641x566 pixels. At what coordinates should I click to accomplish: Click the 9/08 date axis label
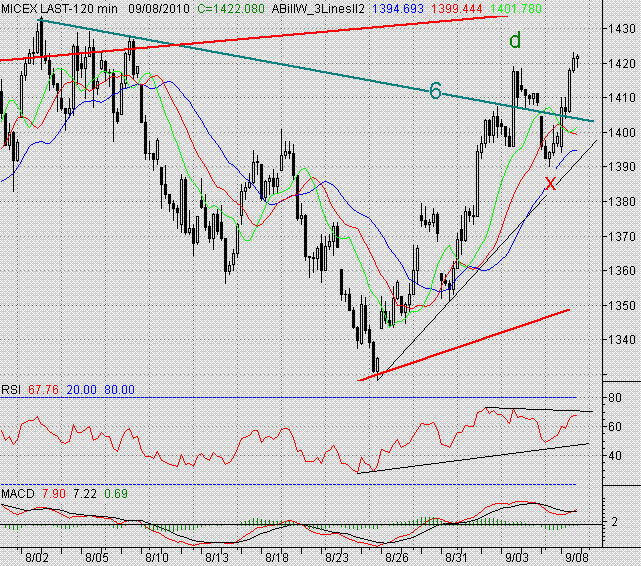point(576,557)
